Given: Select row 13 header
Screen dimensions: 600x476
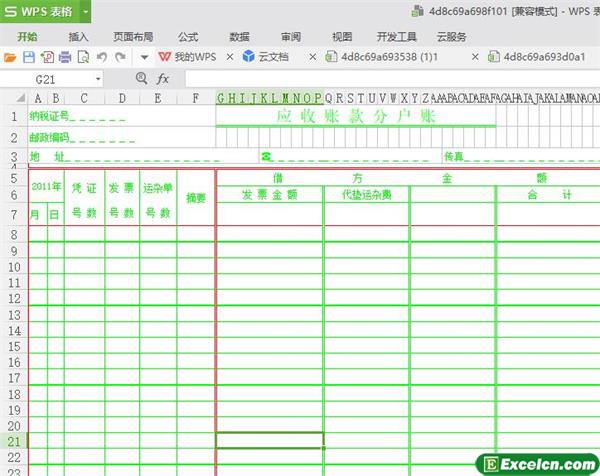Looking at the screenshot, I should [14, 315].
